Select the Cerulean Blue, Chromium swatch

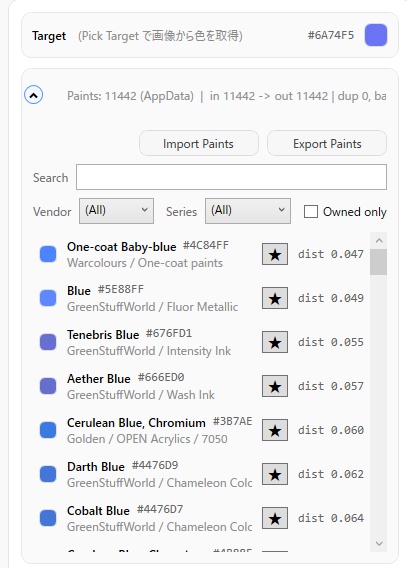pyautogui.click(x=48, y=430)
